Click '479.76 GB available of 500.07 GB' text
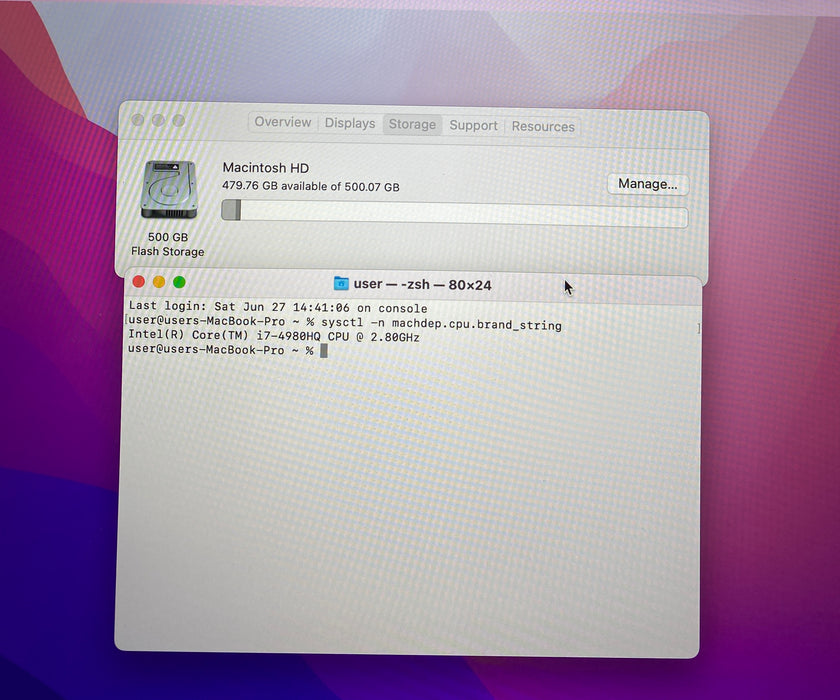This screenshot has width=840, height=700. coord(311,186)
